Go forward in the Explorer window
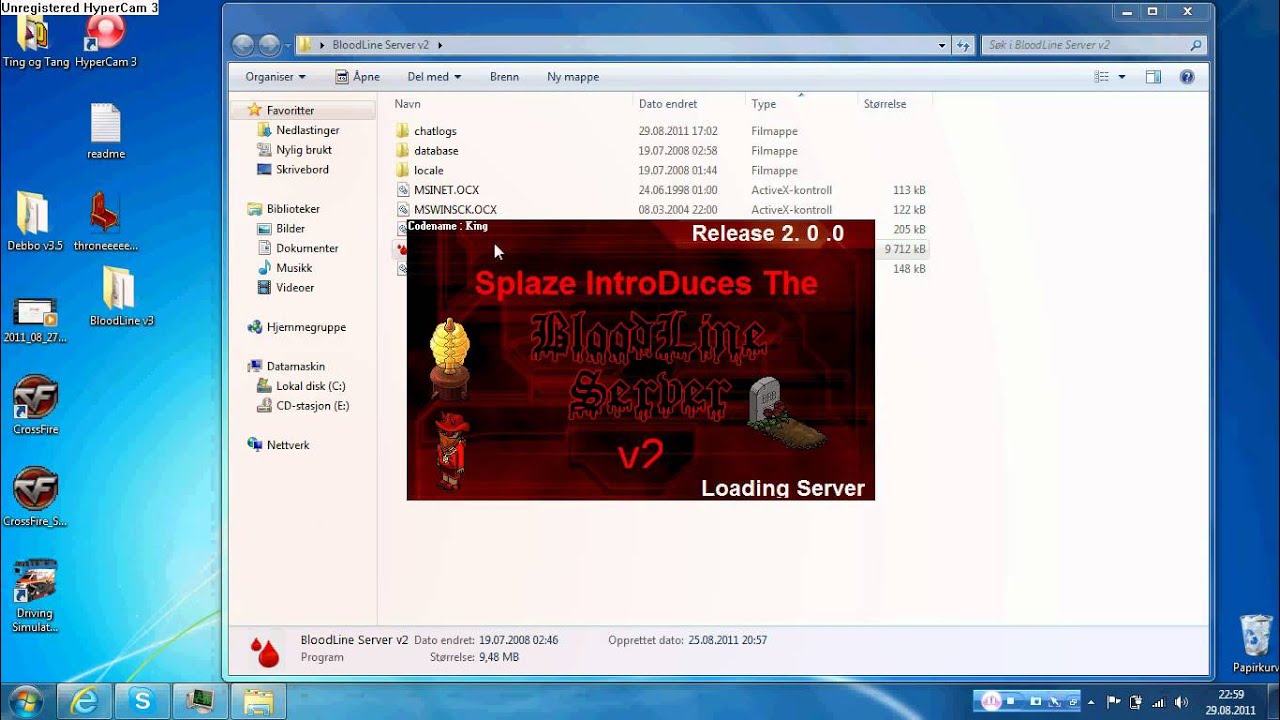Image resolution: width=1280 pixels, height=720 pixels. pyautogui.click(x=269, y=45)
